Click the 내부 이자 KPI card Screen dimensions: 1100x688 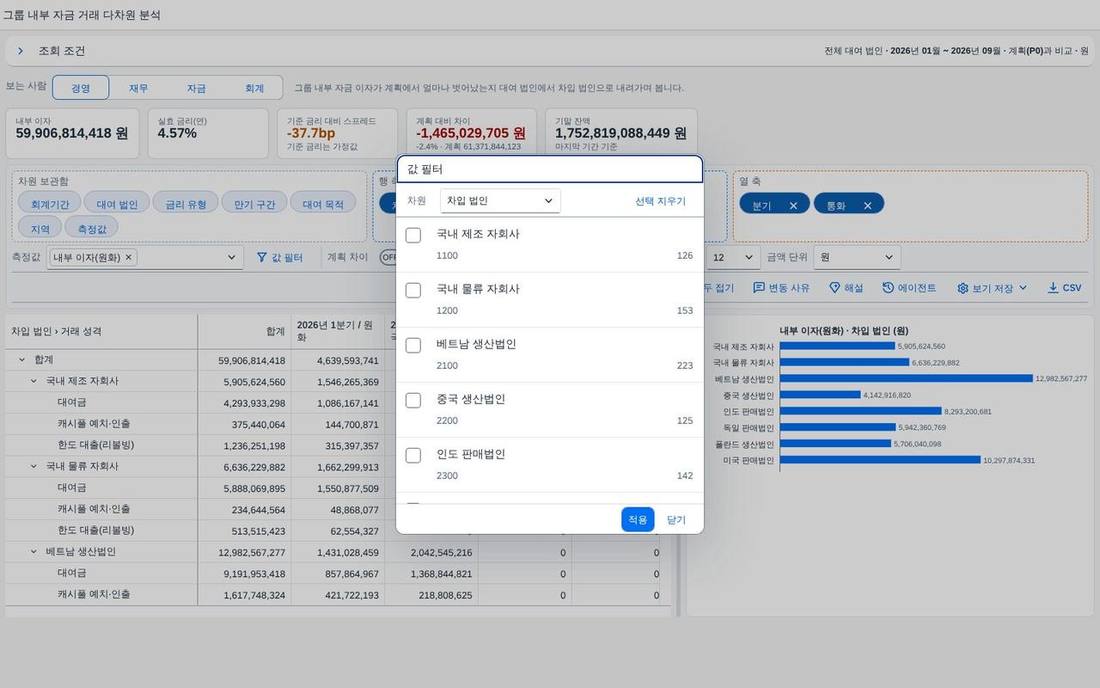[x=72, y=133]
